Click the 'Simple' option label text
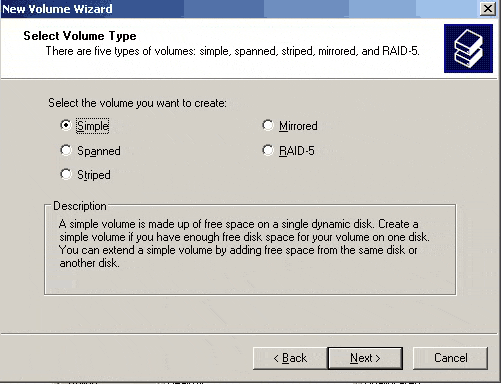 coord(93,126)
